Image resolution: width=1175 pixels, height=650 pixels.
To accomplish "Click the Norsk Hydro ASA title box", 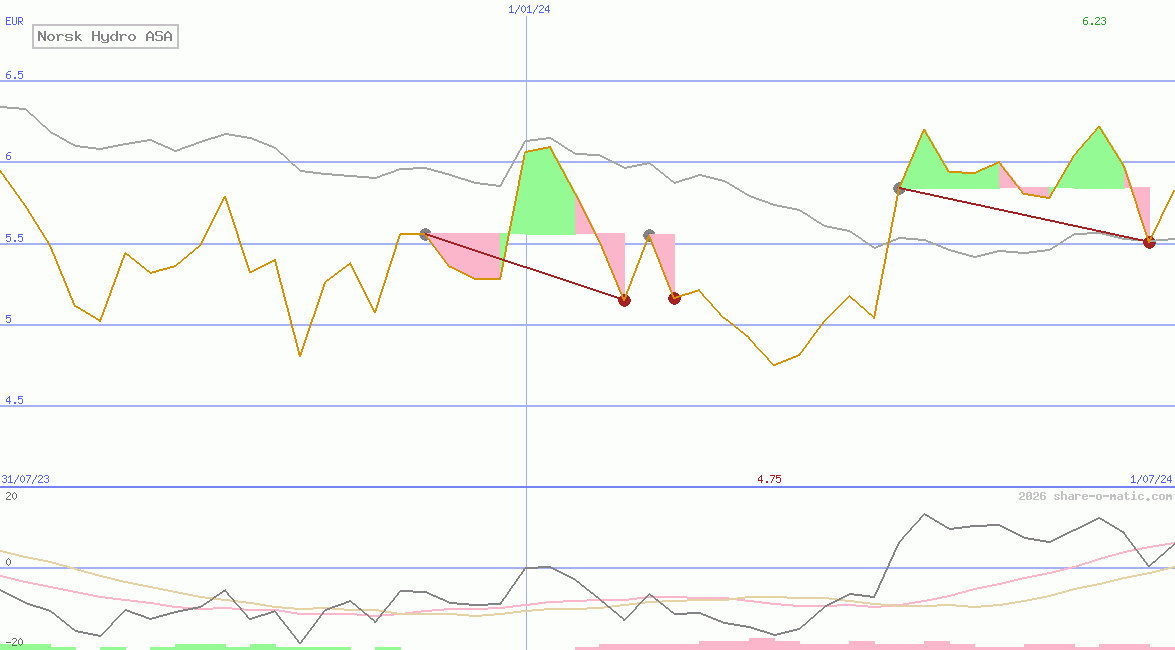I will 105,36.
